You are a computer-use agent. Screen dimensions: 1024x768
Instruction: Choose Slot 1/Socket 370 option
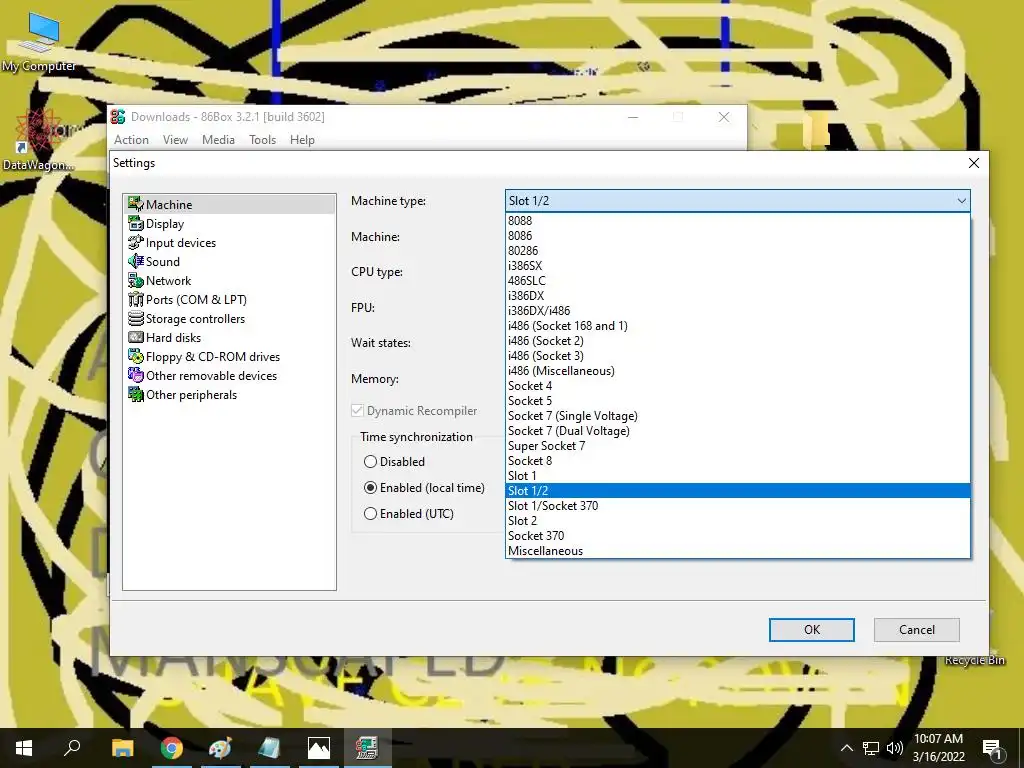[x=738, y=506]
